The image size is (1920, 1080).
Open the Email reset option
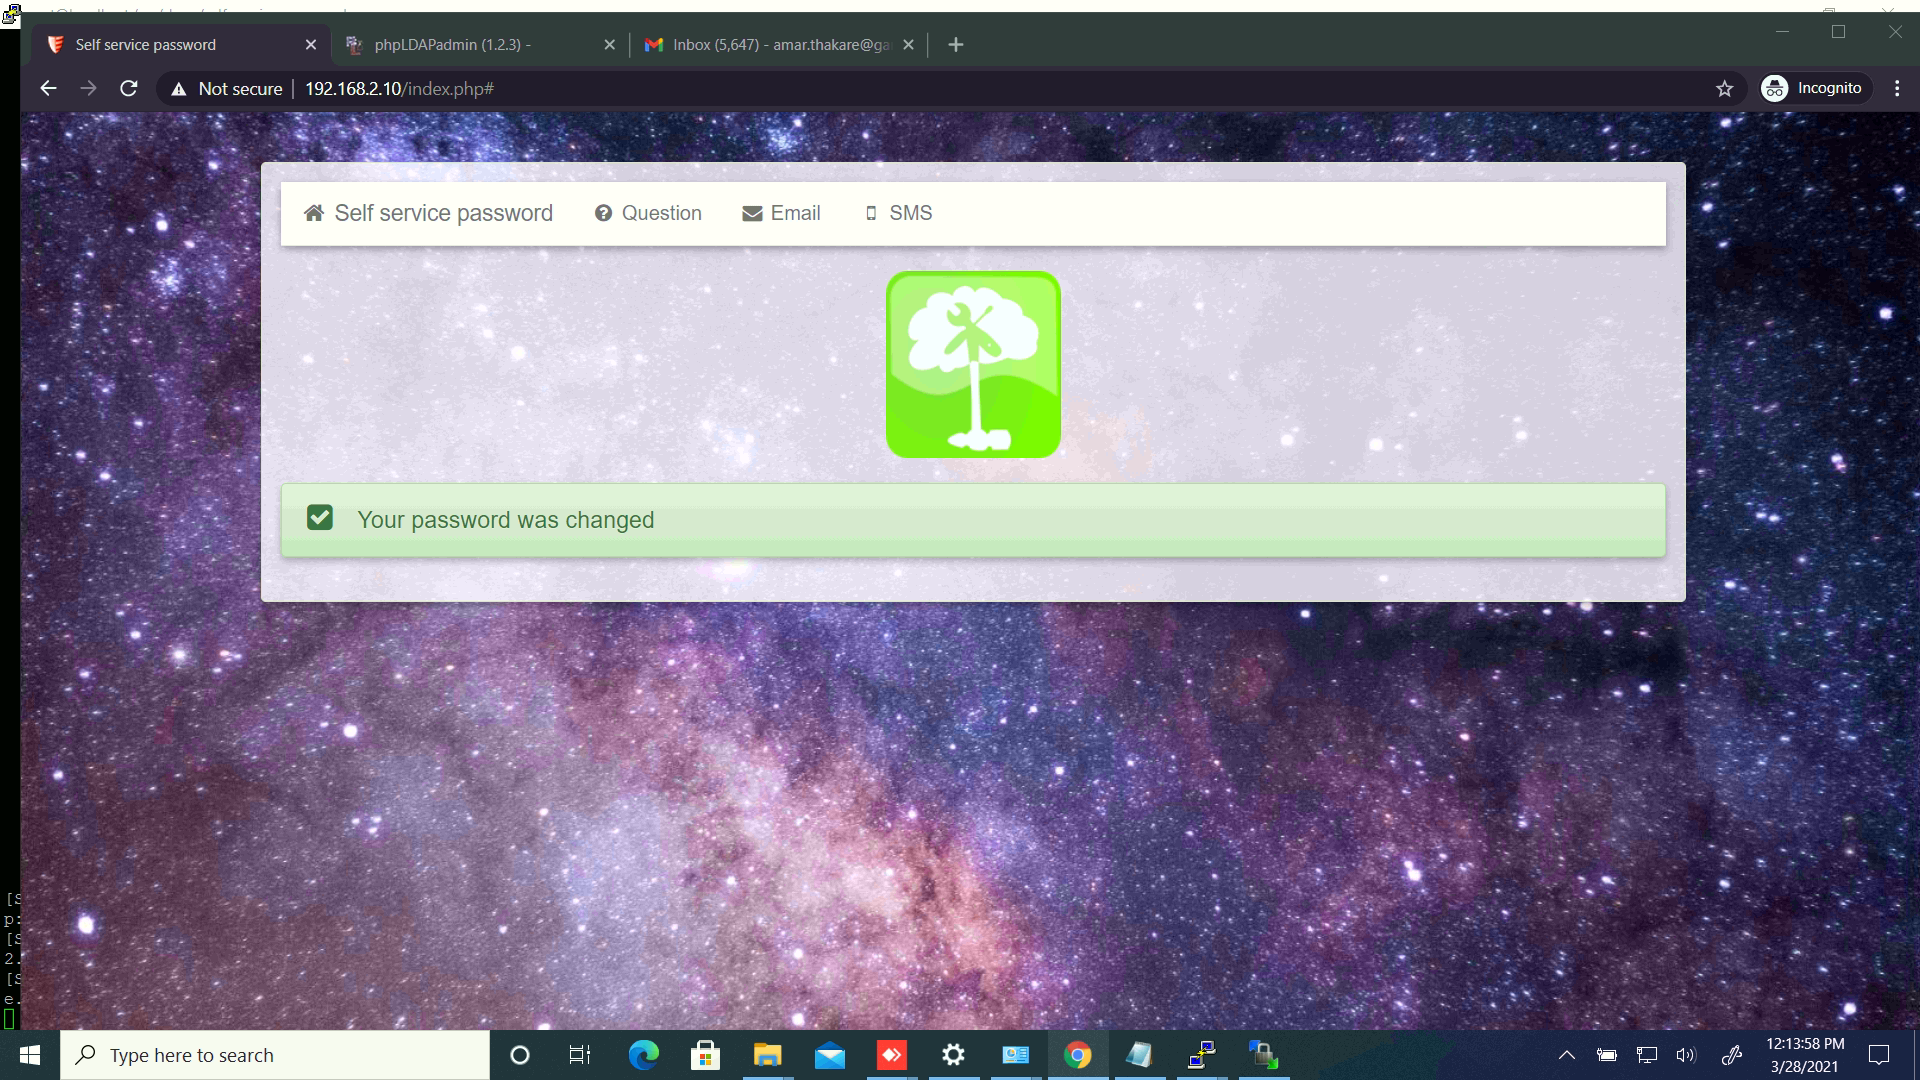781,213
